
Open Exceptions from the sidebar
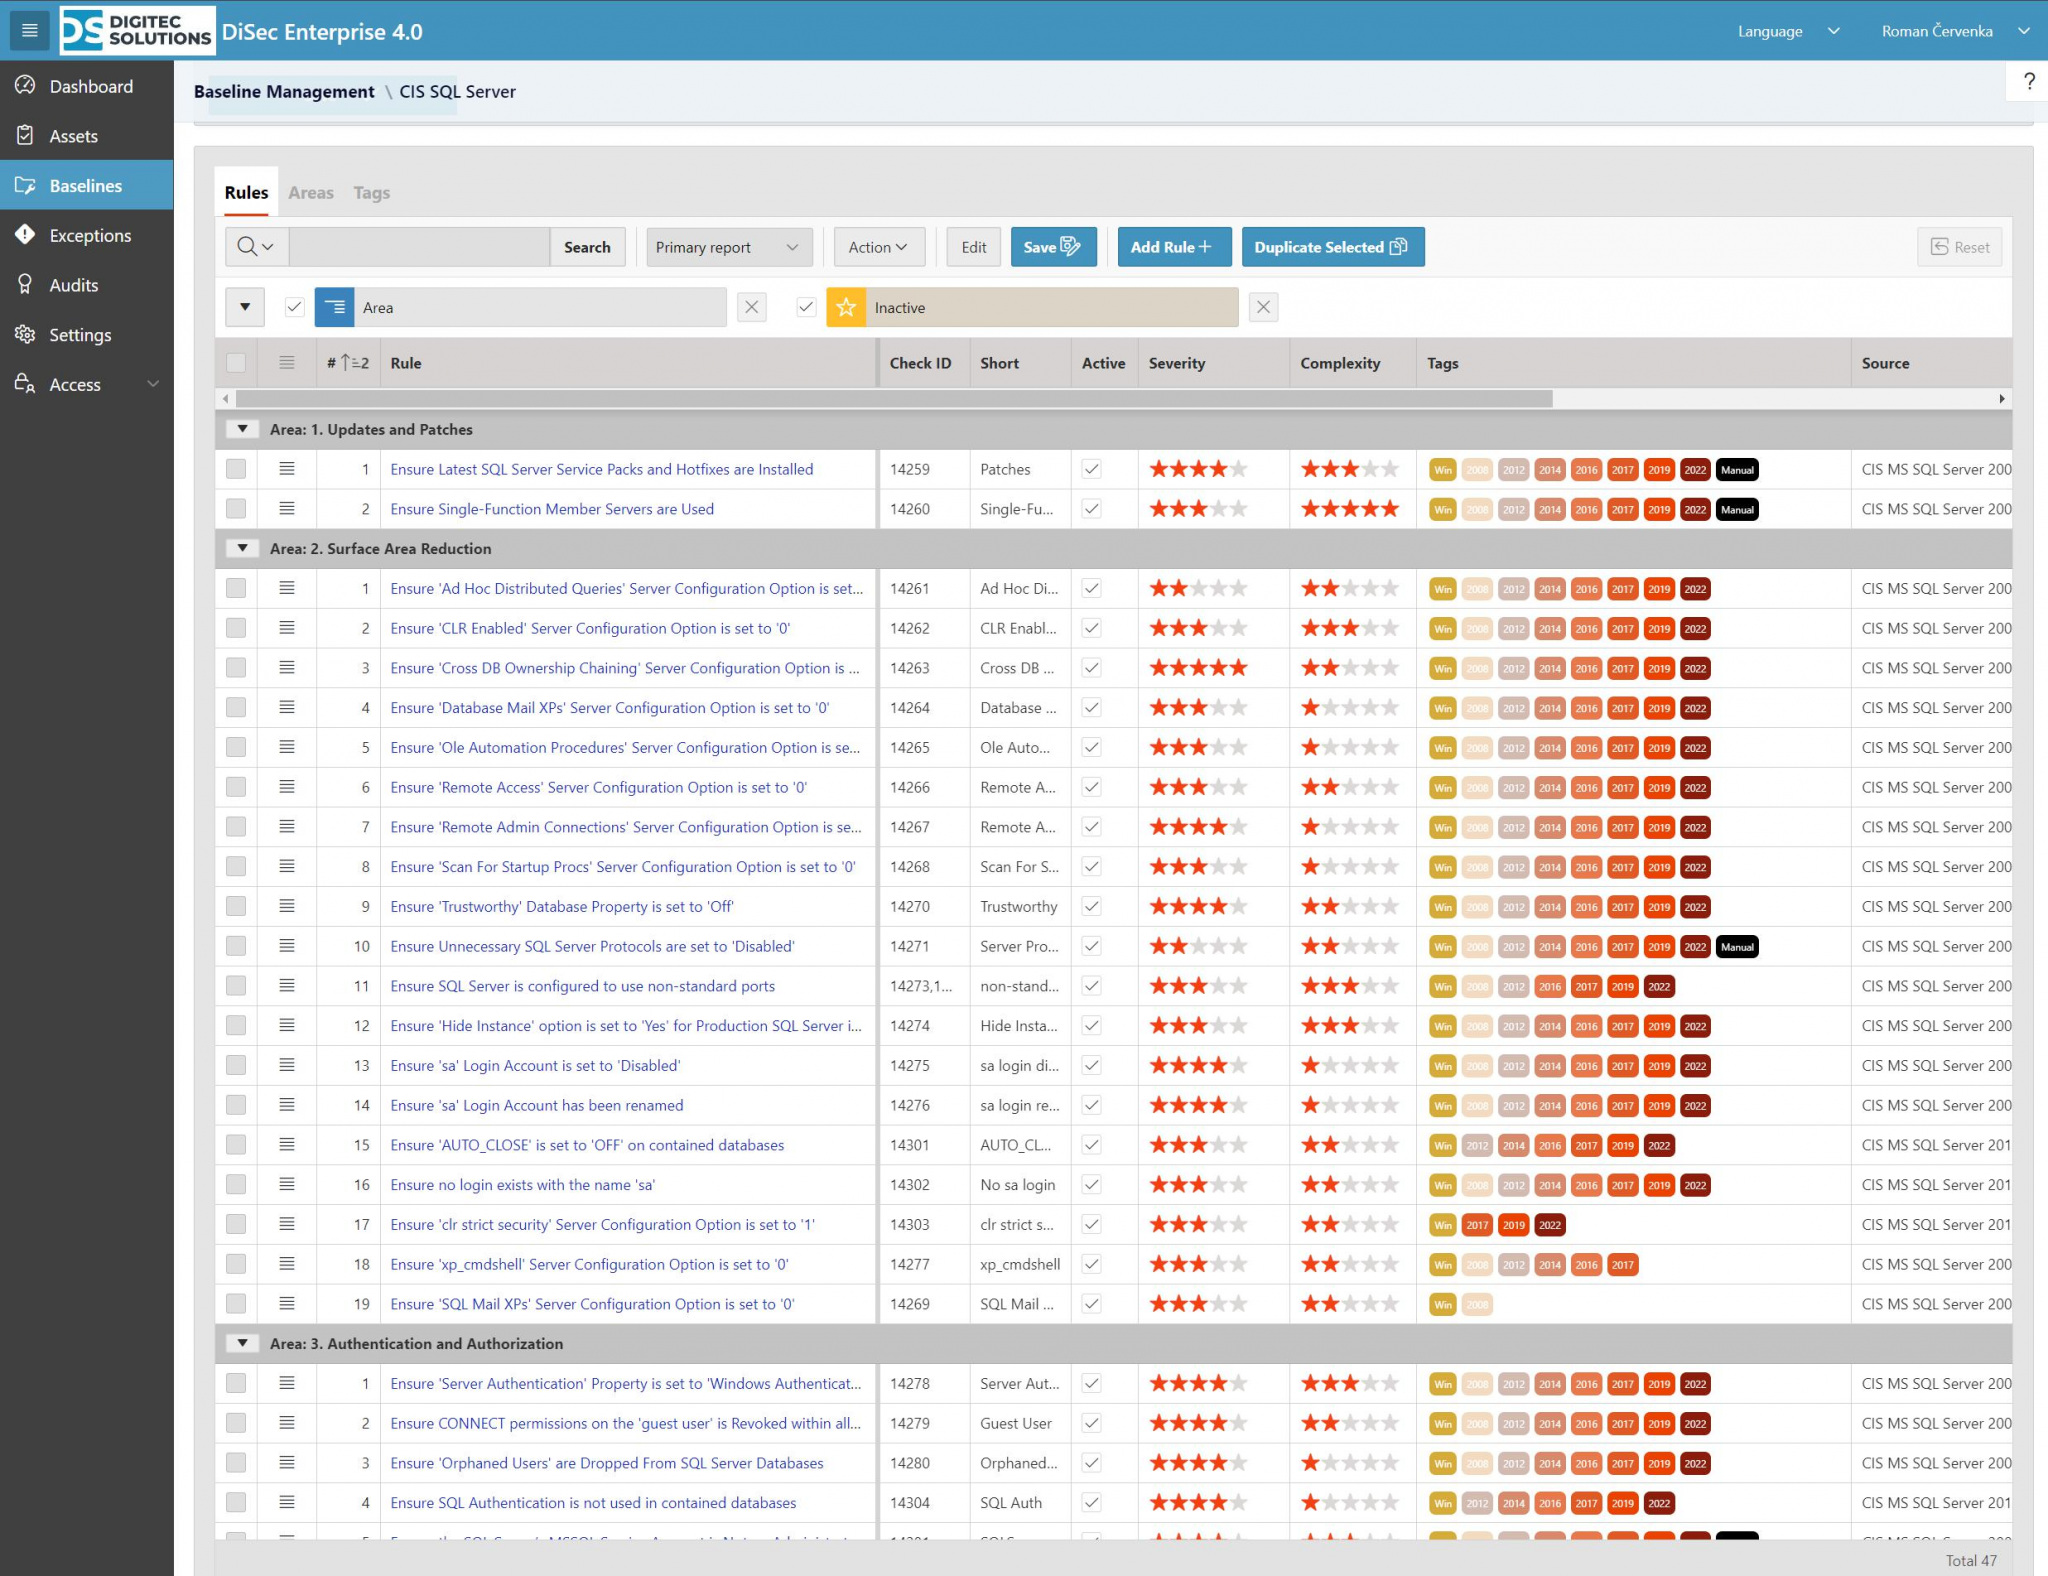[x=90, y=235]
